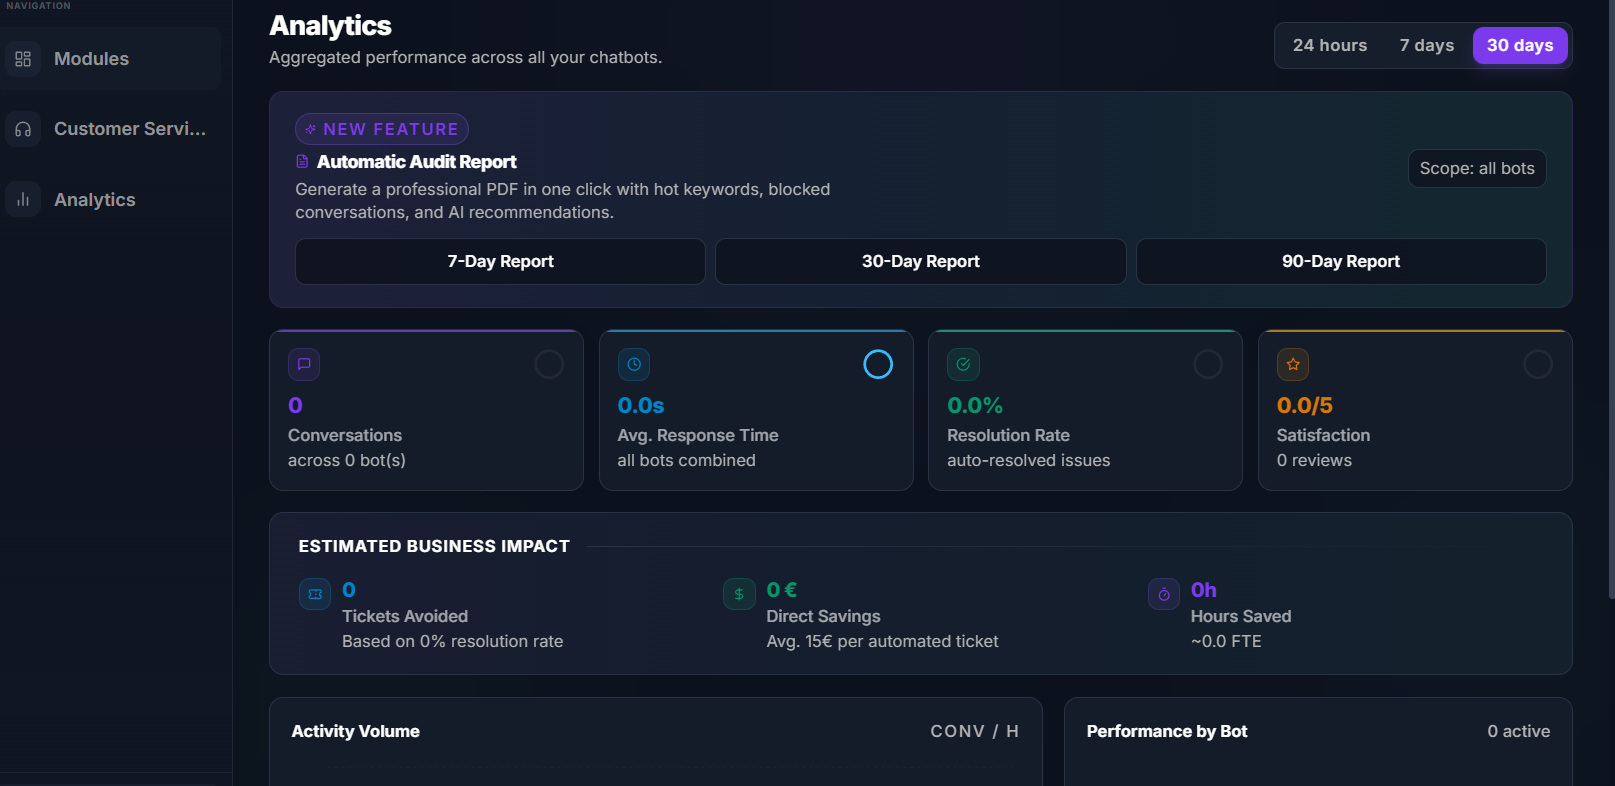Open Customer Service in the navigation
The image size is (1615, 786).
[111, 129]
